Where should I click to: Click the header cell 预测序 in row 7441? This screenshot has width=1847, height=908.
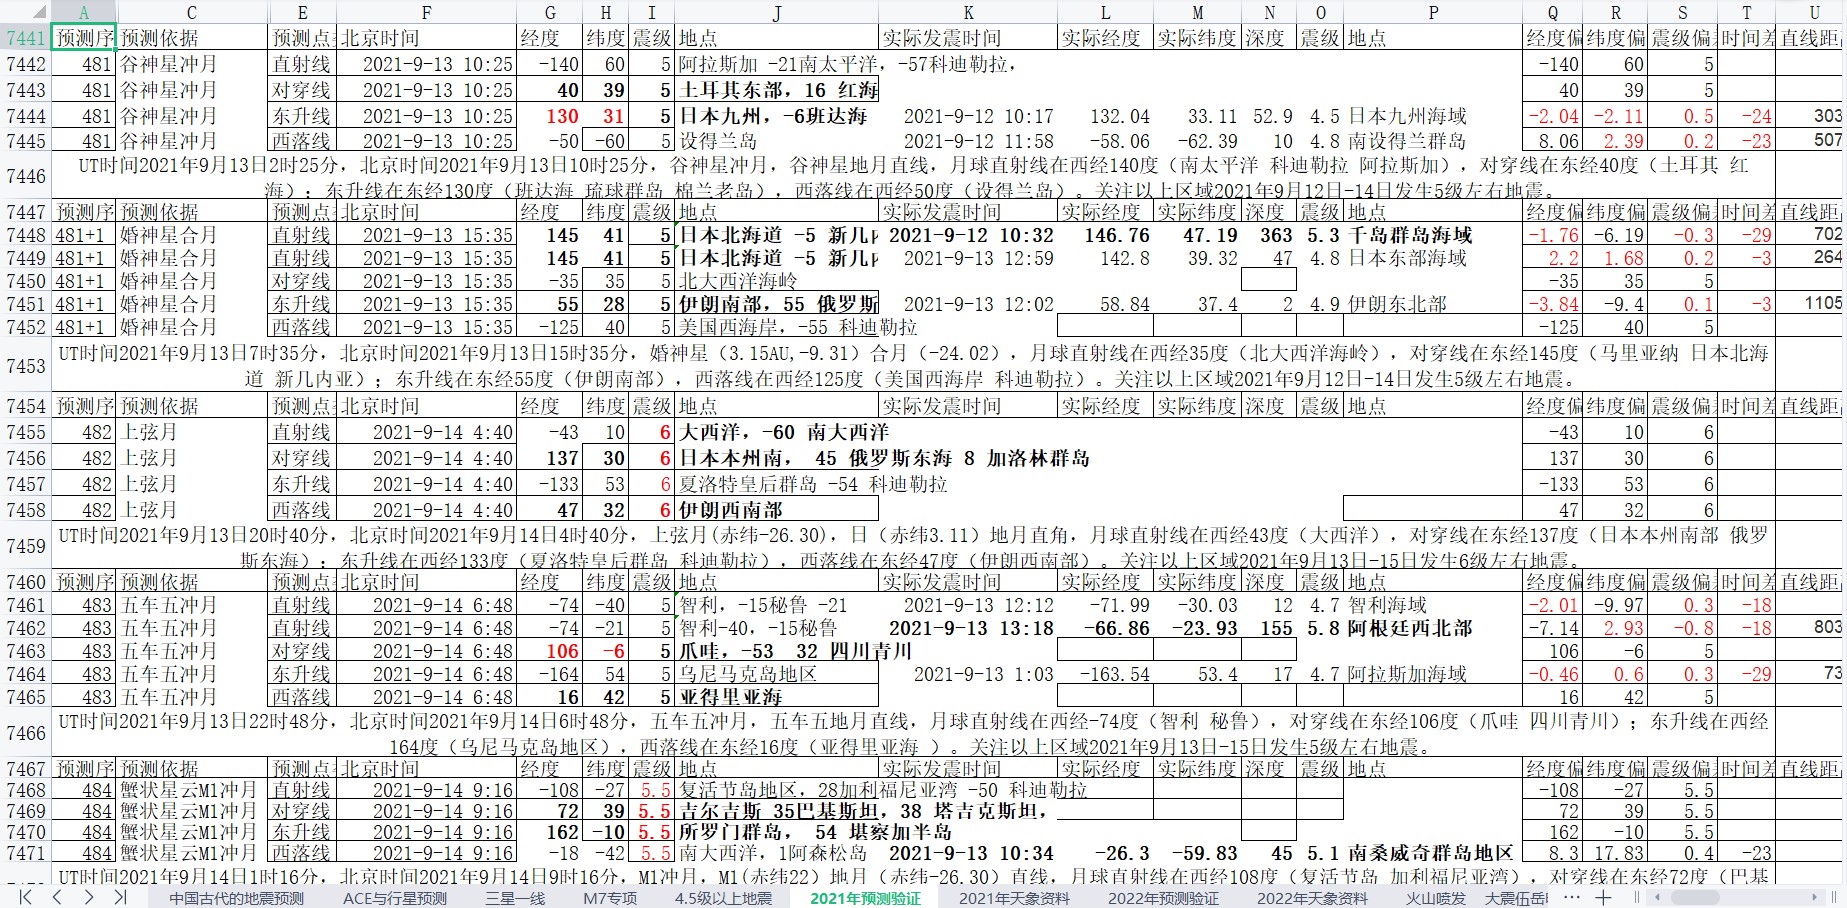84,38
